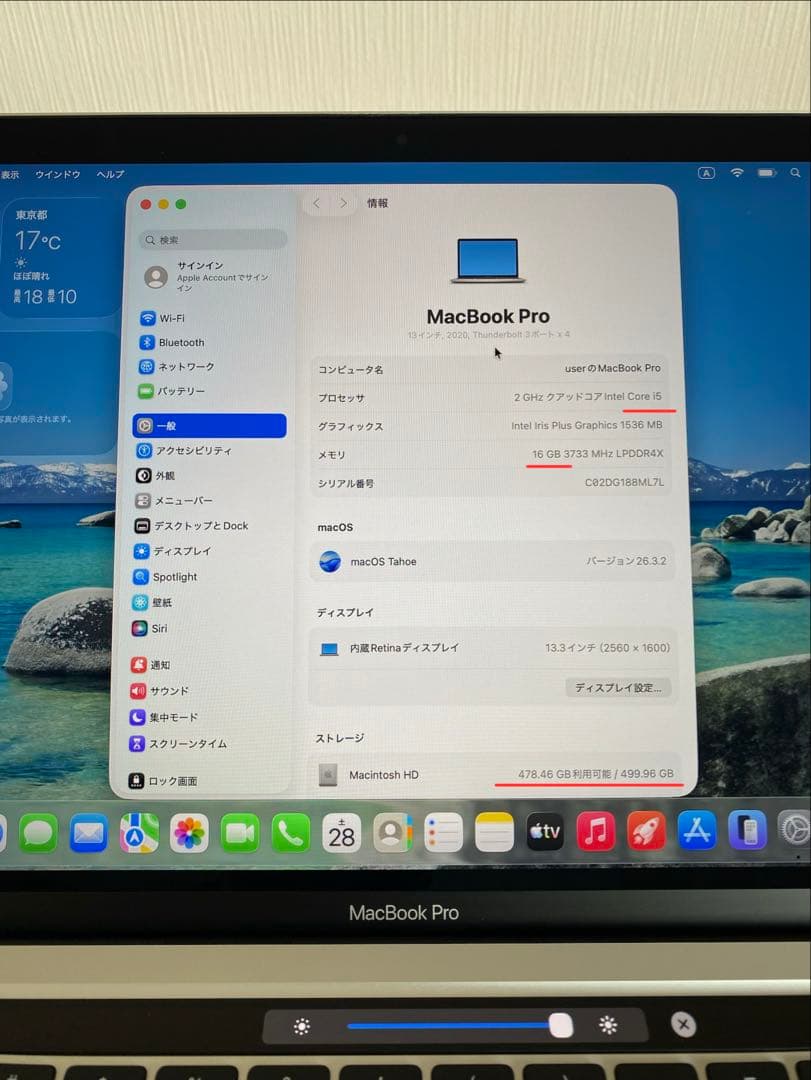The height and width of the screenshot is (1080, 811).
Task: Click the 16 GB 3733 MHz memory value
Action: coord(597,453)
